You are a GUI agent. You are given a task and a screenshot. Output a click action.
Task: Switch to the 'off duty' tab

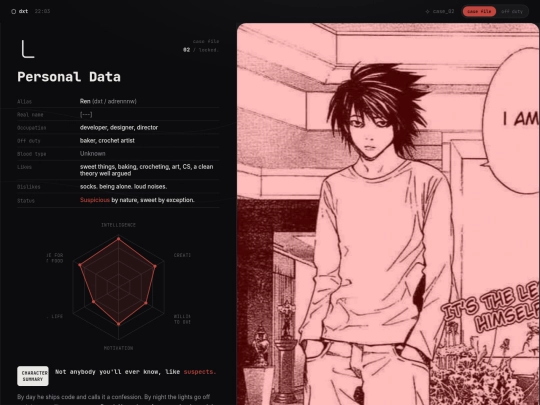[512, 11]
